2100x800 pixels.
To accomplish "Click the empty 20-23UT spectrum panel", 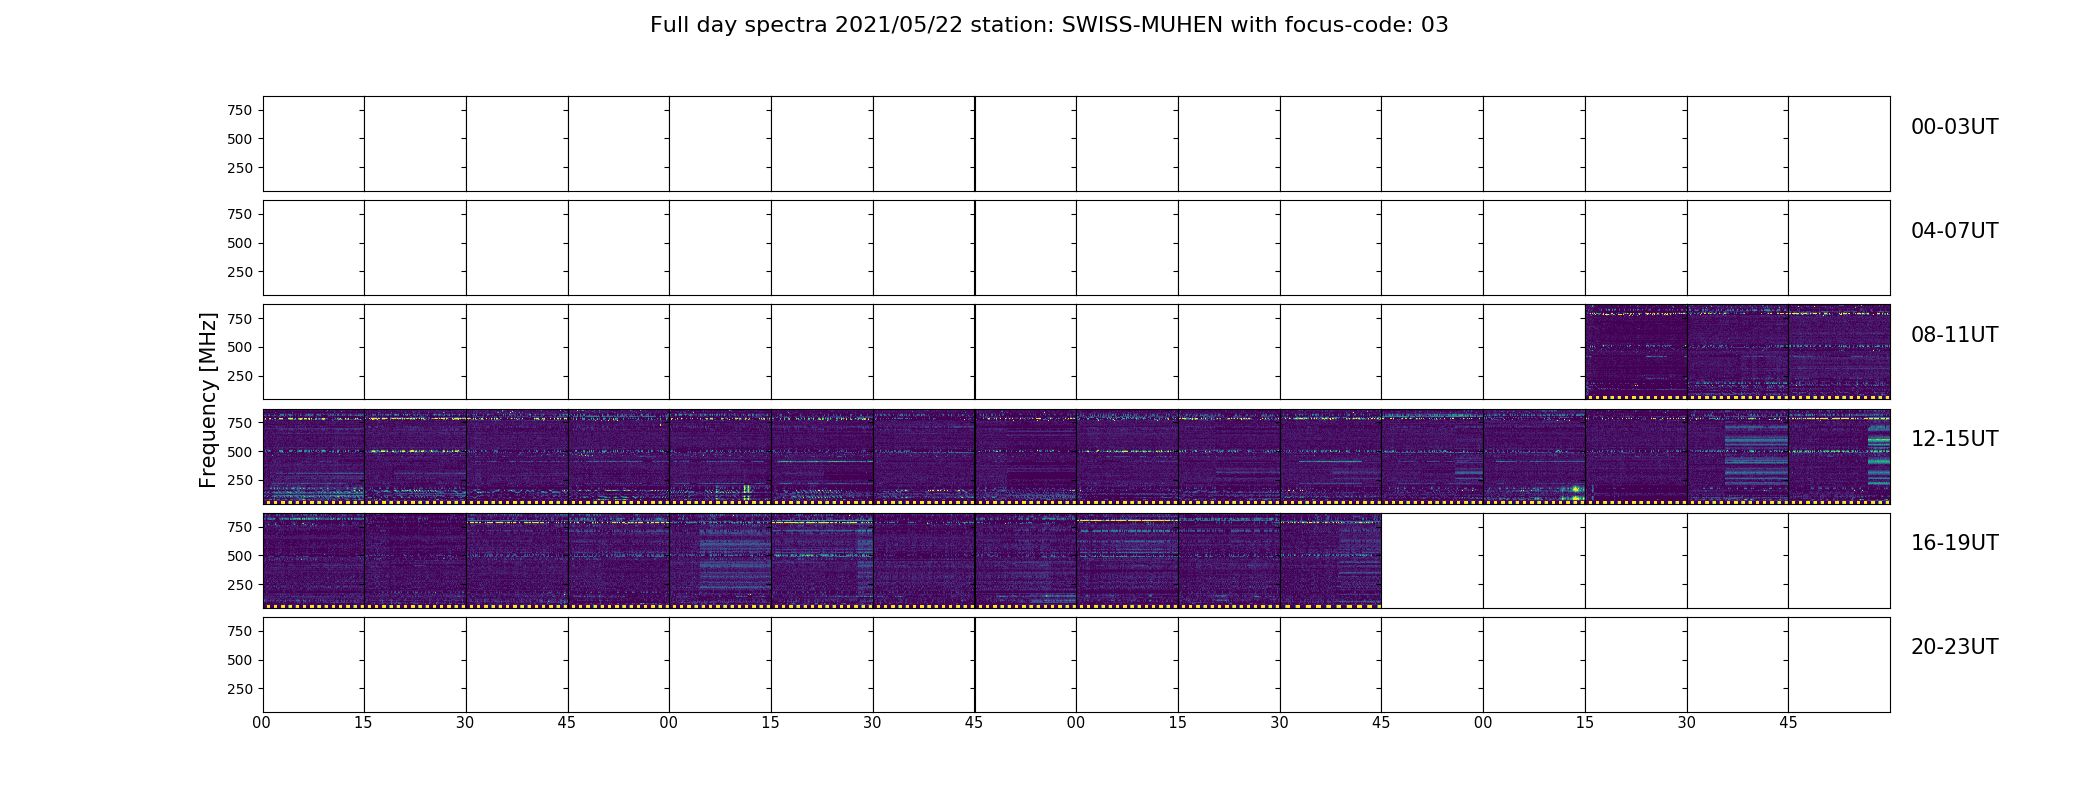I will coord(1076,664).
